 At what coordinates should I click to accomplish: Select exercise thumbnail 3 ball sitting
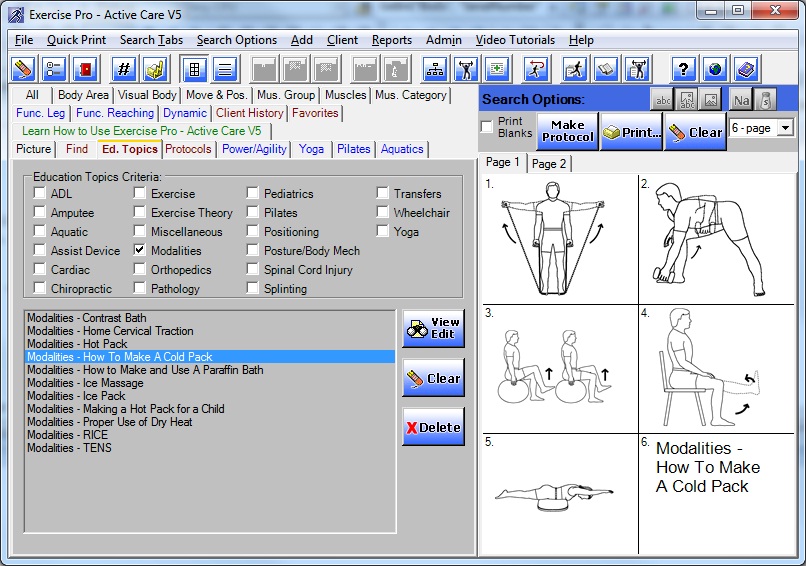(560, 369)
